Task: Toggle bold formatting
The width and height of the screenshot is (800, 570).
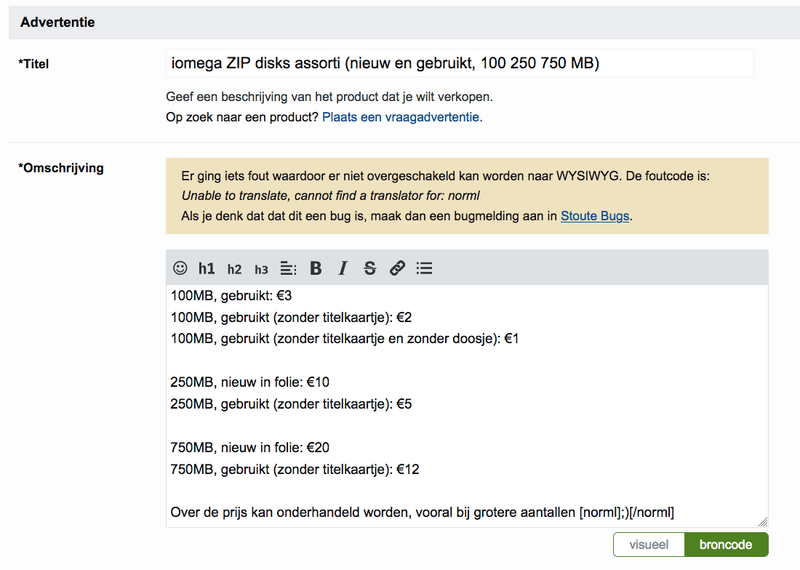Action: coord(316,268)
